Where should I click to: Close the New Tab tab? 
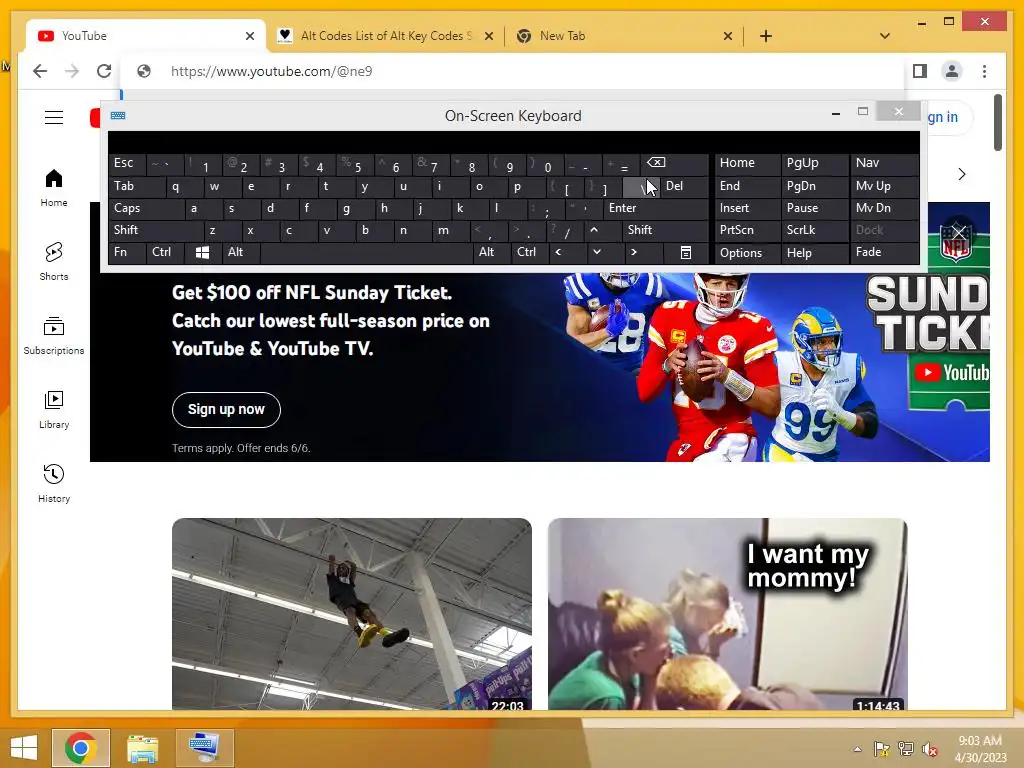point(728,36)
